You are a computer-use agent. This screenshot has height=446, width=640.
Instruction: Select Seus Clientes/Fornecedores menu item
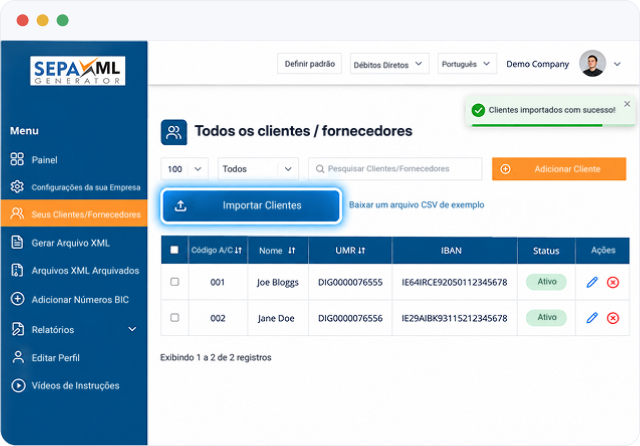tap(74, 213)
